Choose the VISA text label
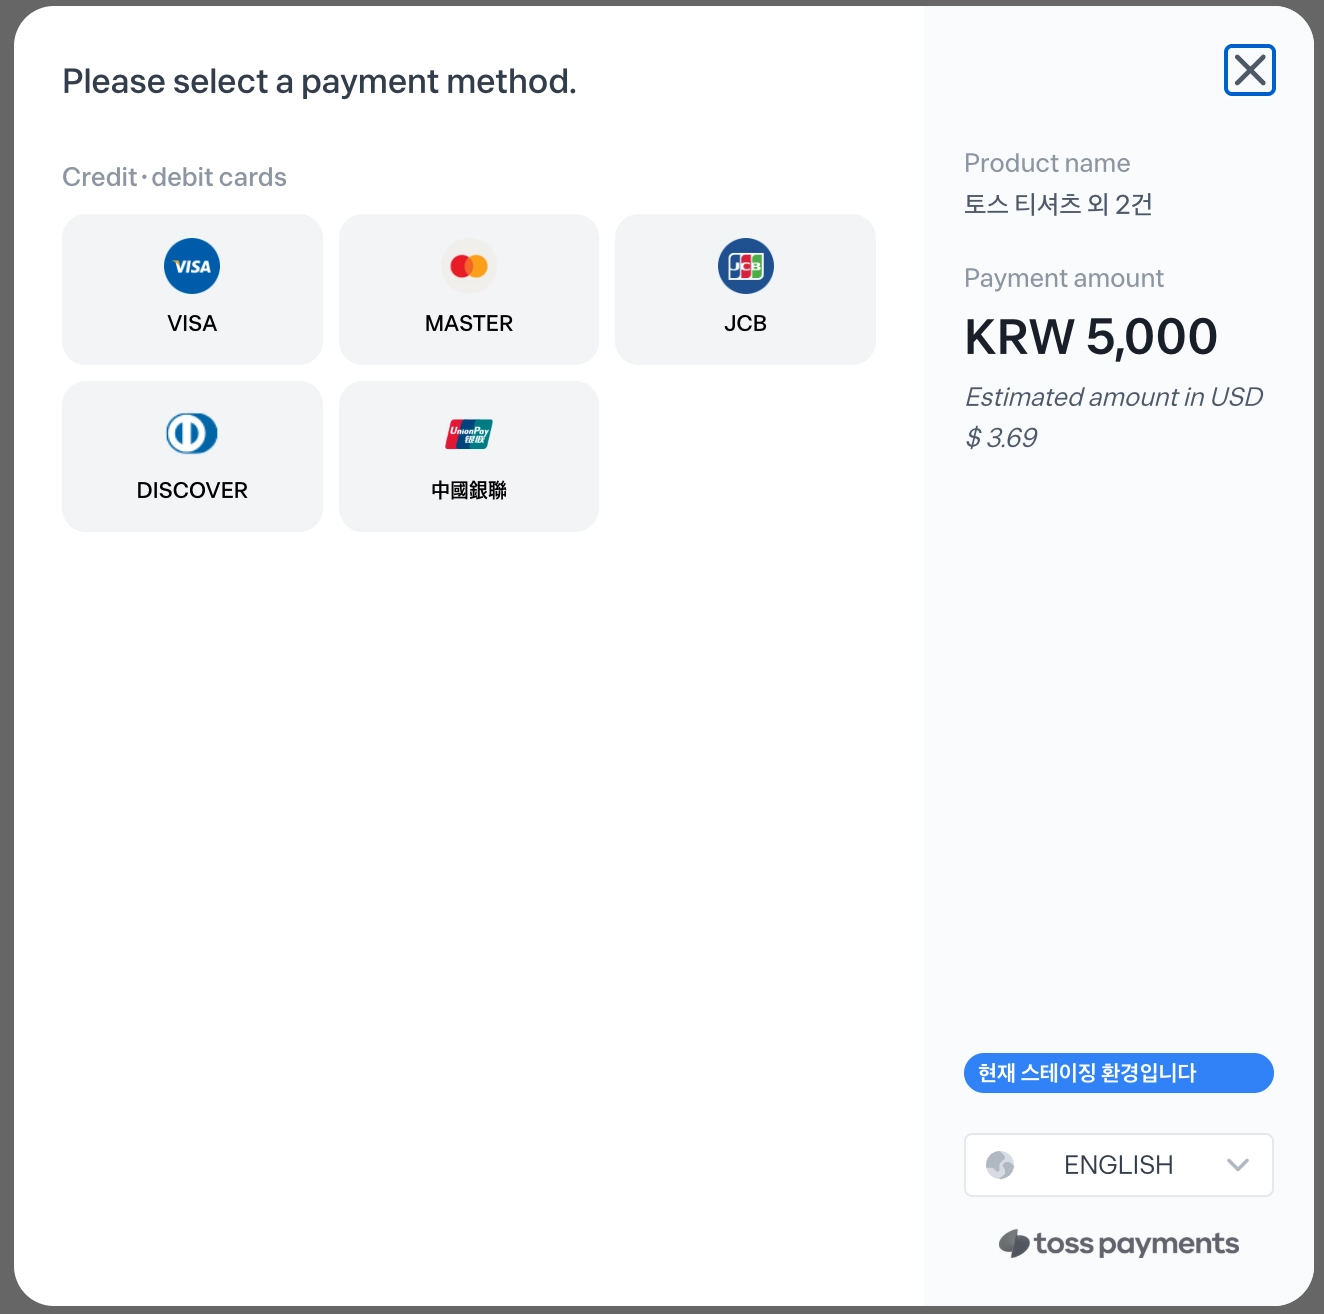 [x=192, y=323]
